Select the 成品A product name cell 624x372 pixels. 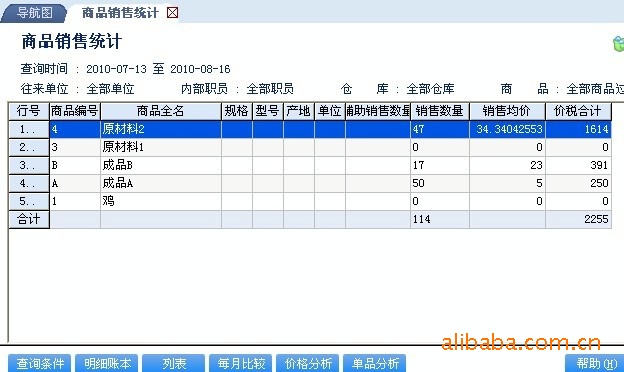tap(161, 183)
